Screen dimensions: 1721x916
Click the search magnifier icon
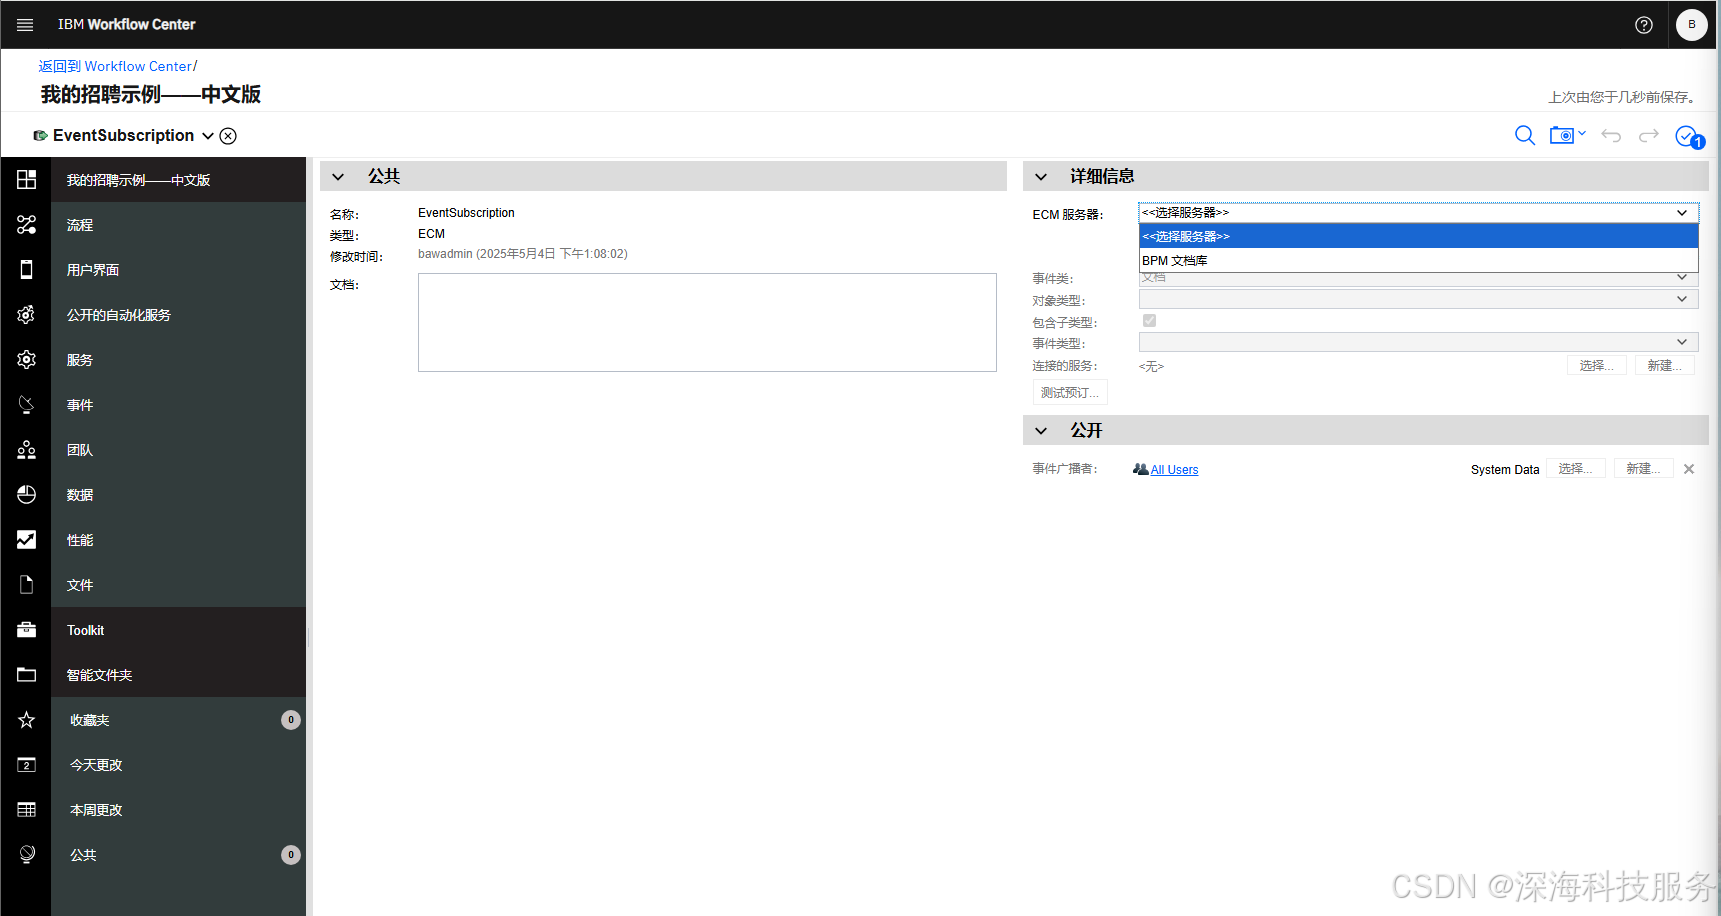coord(1525,135)
